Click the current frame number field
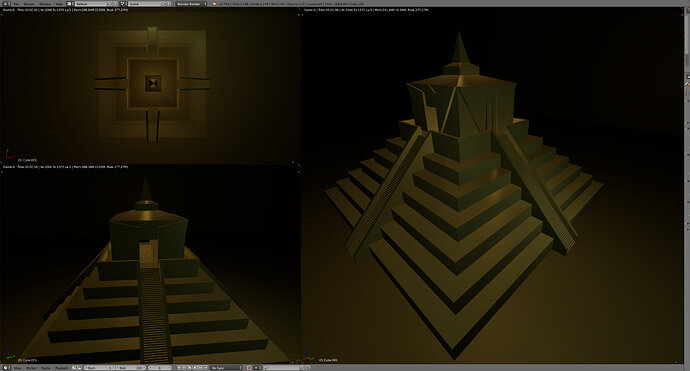This screenshot has height=371, width=690. (160, 367)
